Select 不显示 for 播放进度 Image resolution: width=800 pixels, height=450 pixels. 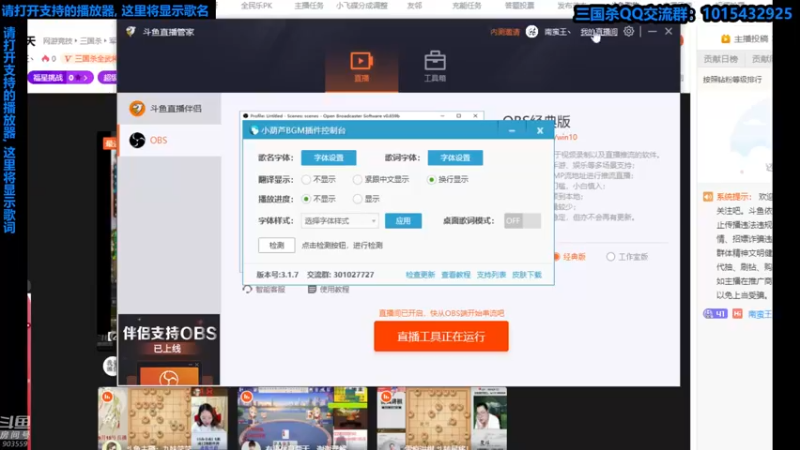point(306,199)
